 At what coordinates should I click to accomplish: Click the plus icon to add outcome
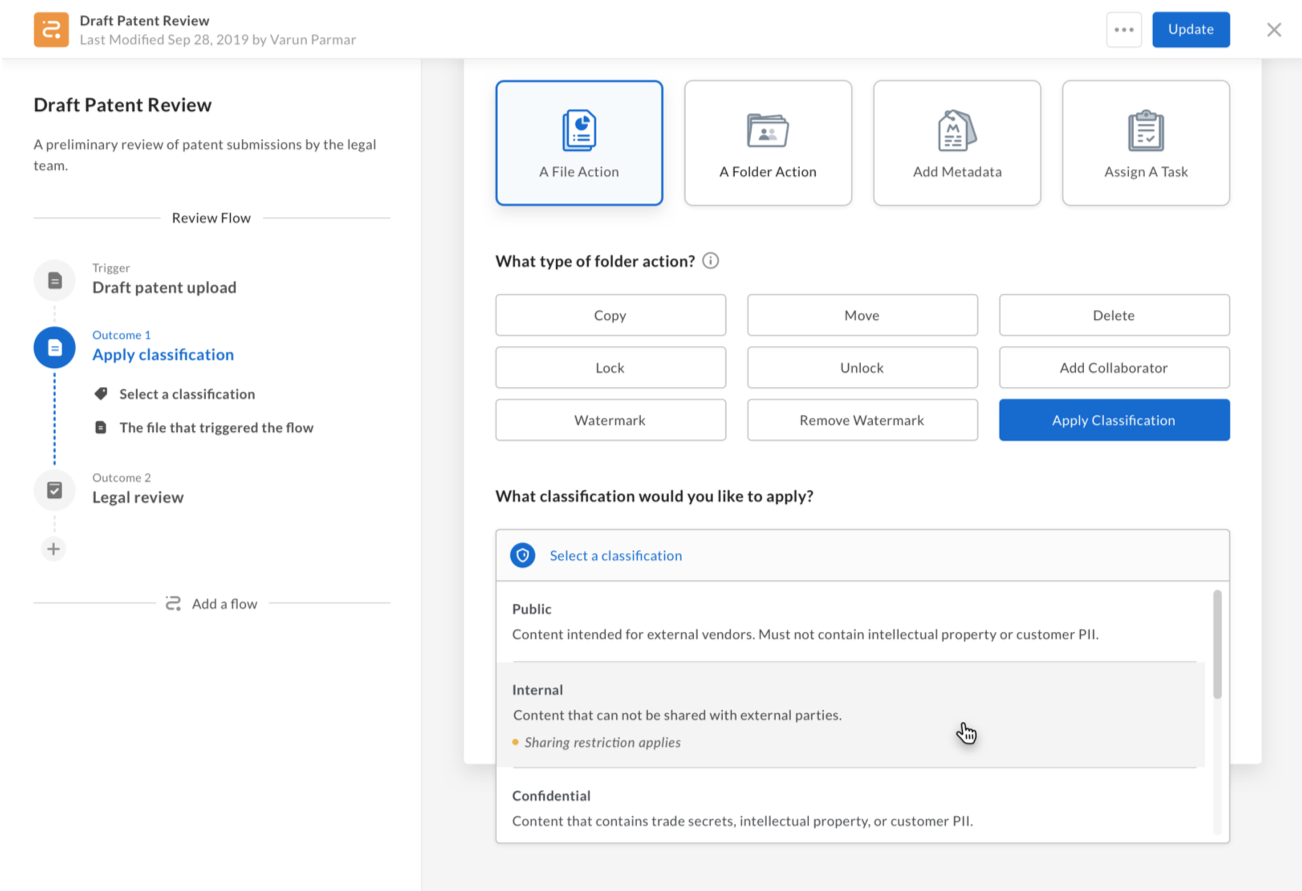(54, 549)
